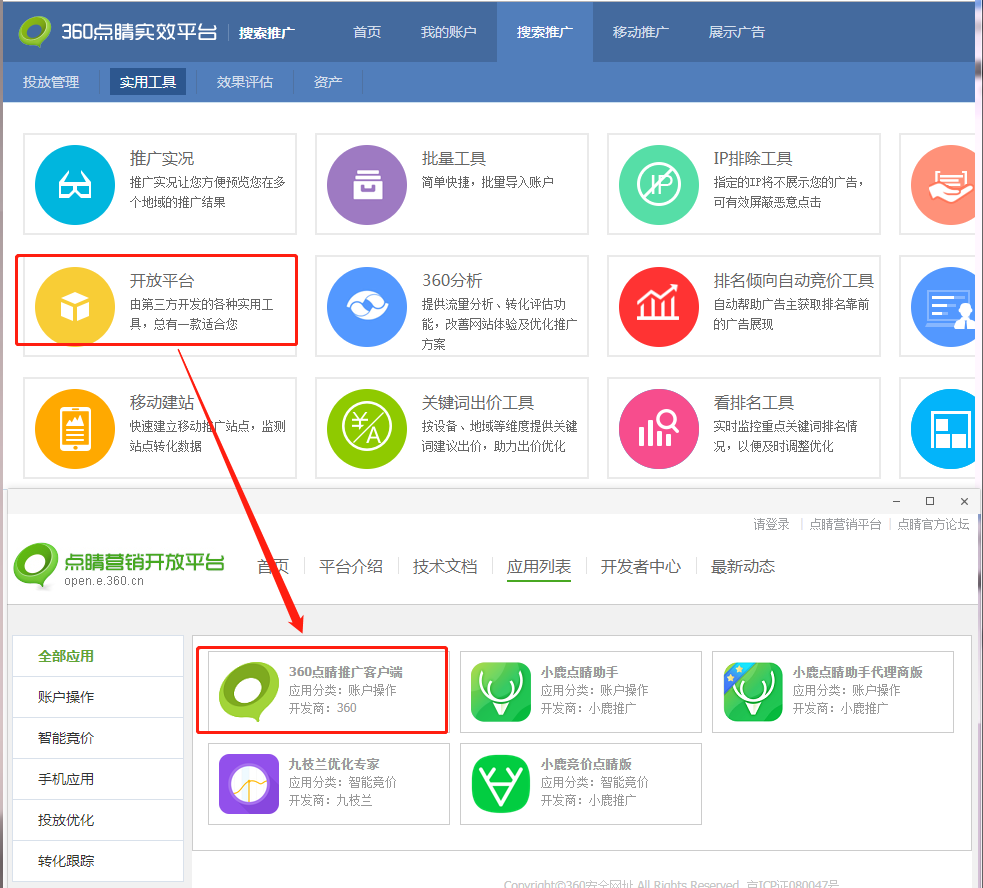The width and height of the screenshot is (983, 888).
Task: Click the 小鹿点睛助手 app title
Action: click(x=579, y=672)
